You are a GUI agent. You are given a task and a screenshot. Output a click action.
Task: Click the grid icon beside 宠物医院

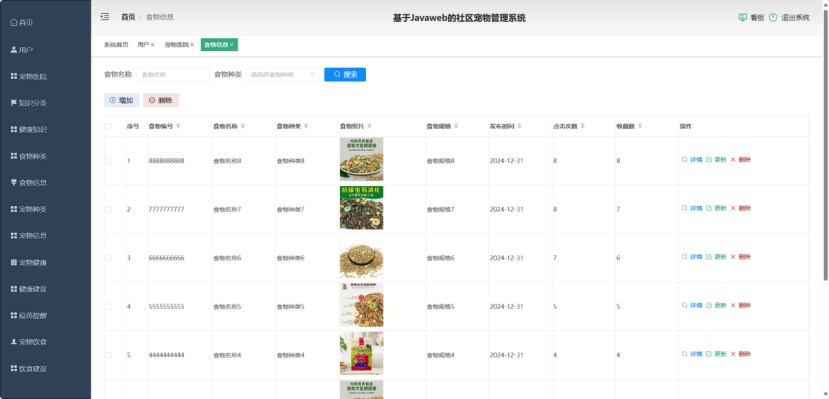(x=14, y=76)
